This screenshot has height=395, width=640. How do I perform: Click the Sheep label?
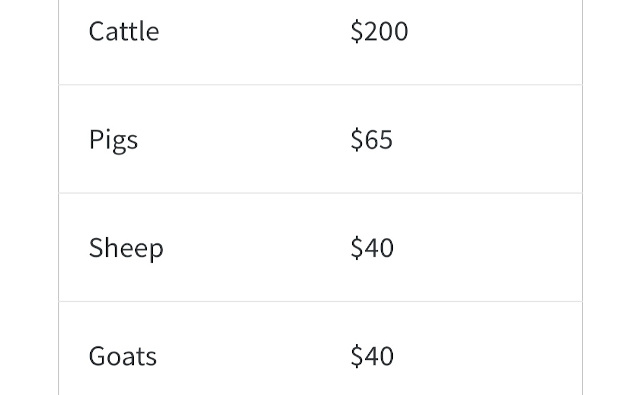point(126,248)
